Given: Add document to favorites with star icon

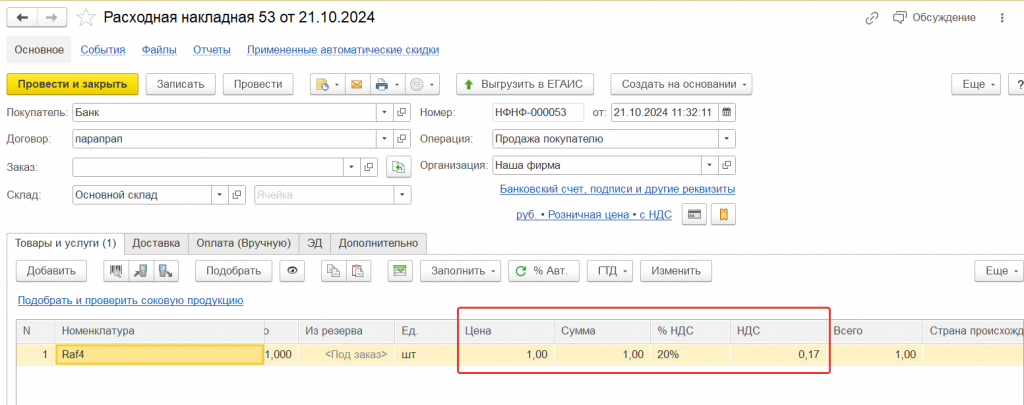Looking at the screenshot, I should pyautogui.click(x=86, y=18).
